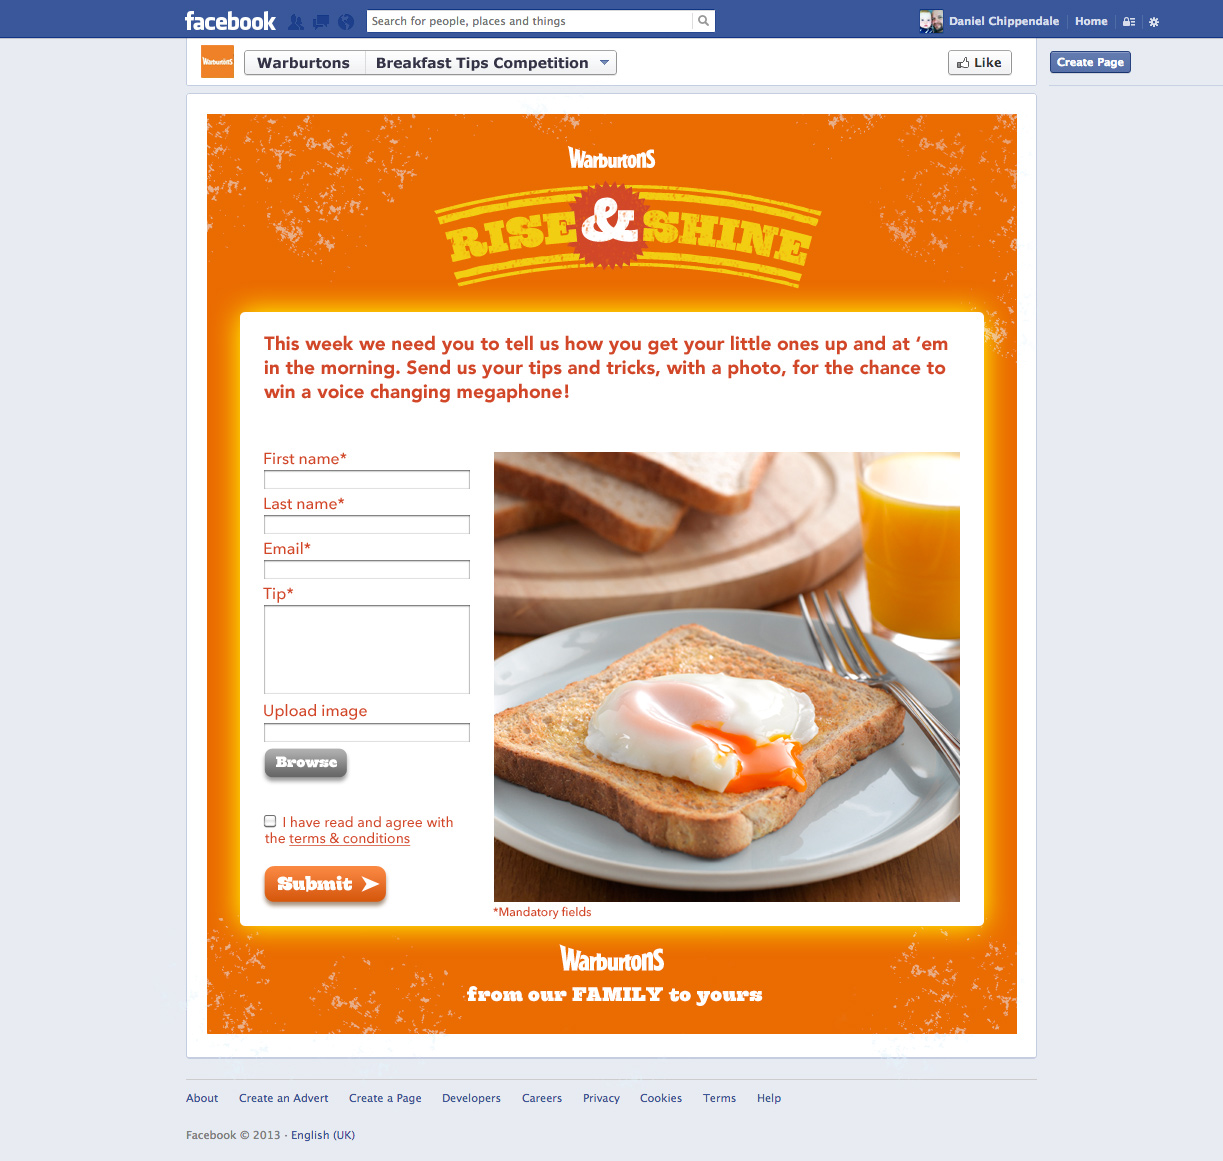Click the facebook logo
The image size is (1223, 1161).
(x=230, y=21)
